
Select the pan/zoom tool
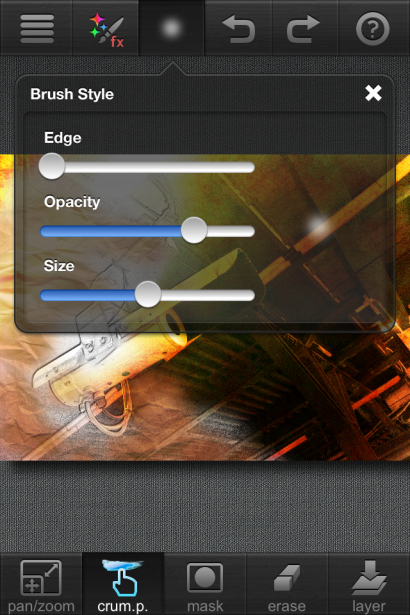41,586
